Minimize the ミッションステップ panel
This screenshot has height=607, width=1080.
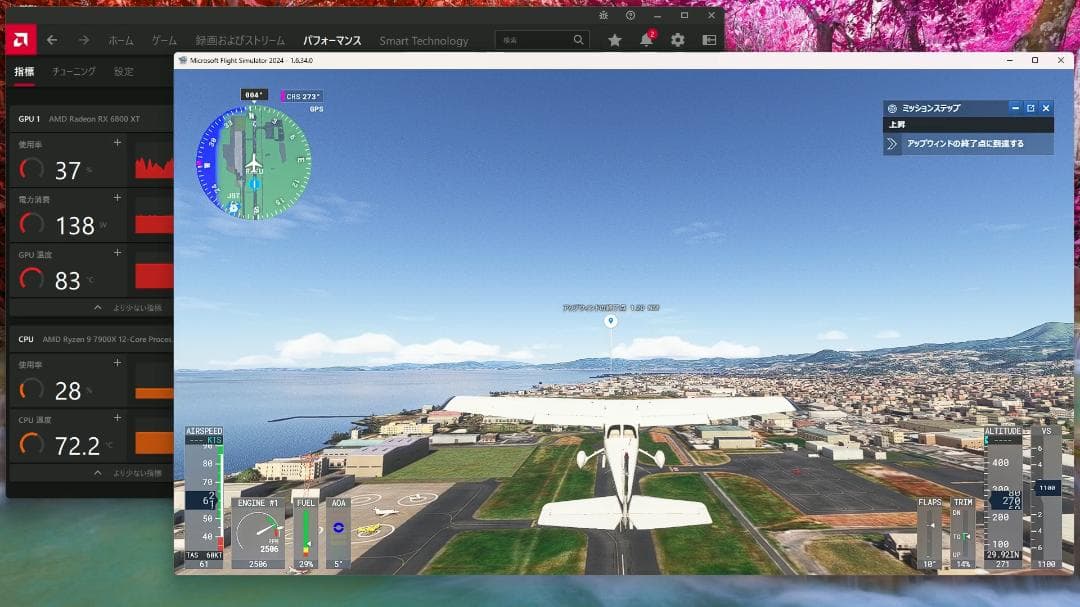coord(1015,108)
